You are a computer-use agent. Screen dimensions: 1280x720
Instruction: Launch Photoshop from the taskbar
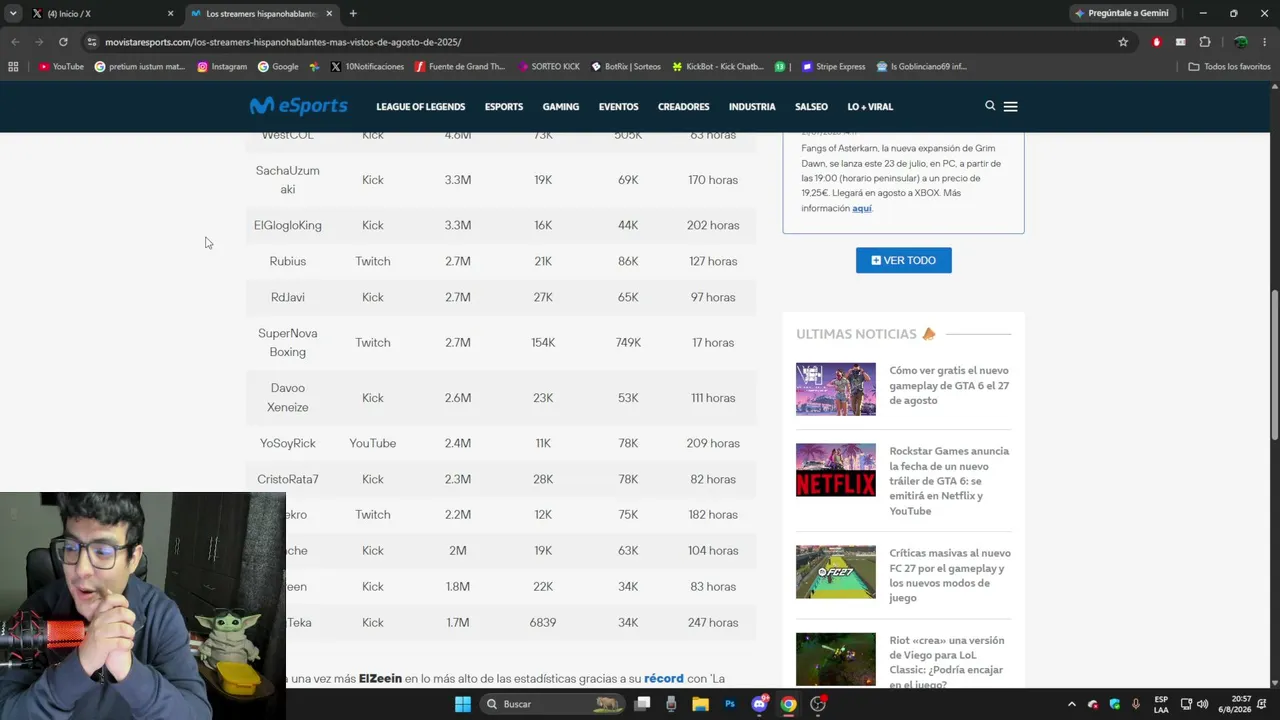(730, 704)
